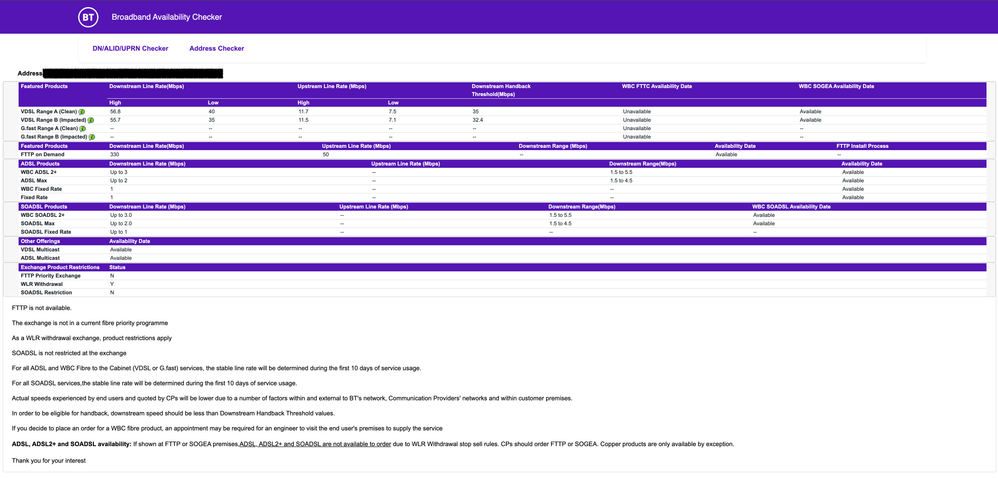Click the 55.7 downstream high value

(x=115, y=120)
